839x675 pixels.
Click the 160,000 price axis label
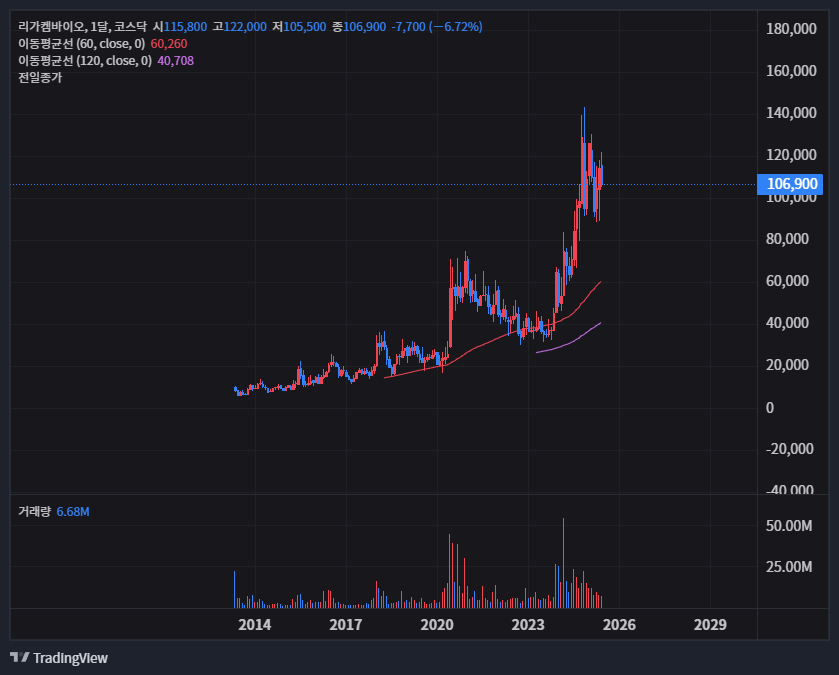point(791,71)
